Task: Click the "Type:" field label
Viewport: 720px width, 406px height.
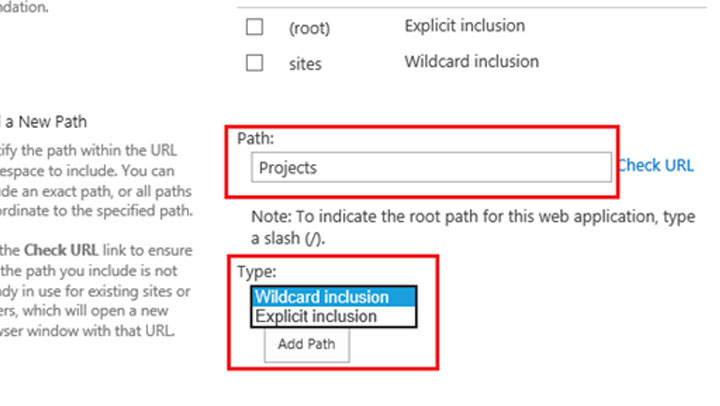Action: coord(255,271)
